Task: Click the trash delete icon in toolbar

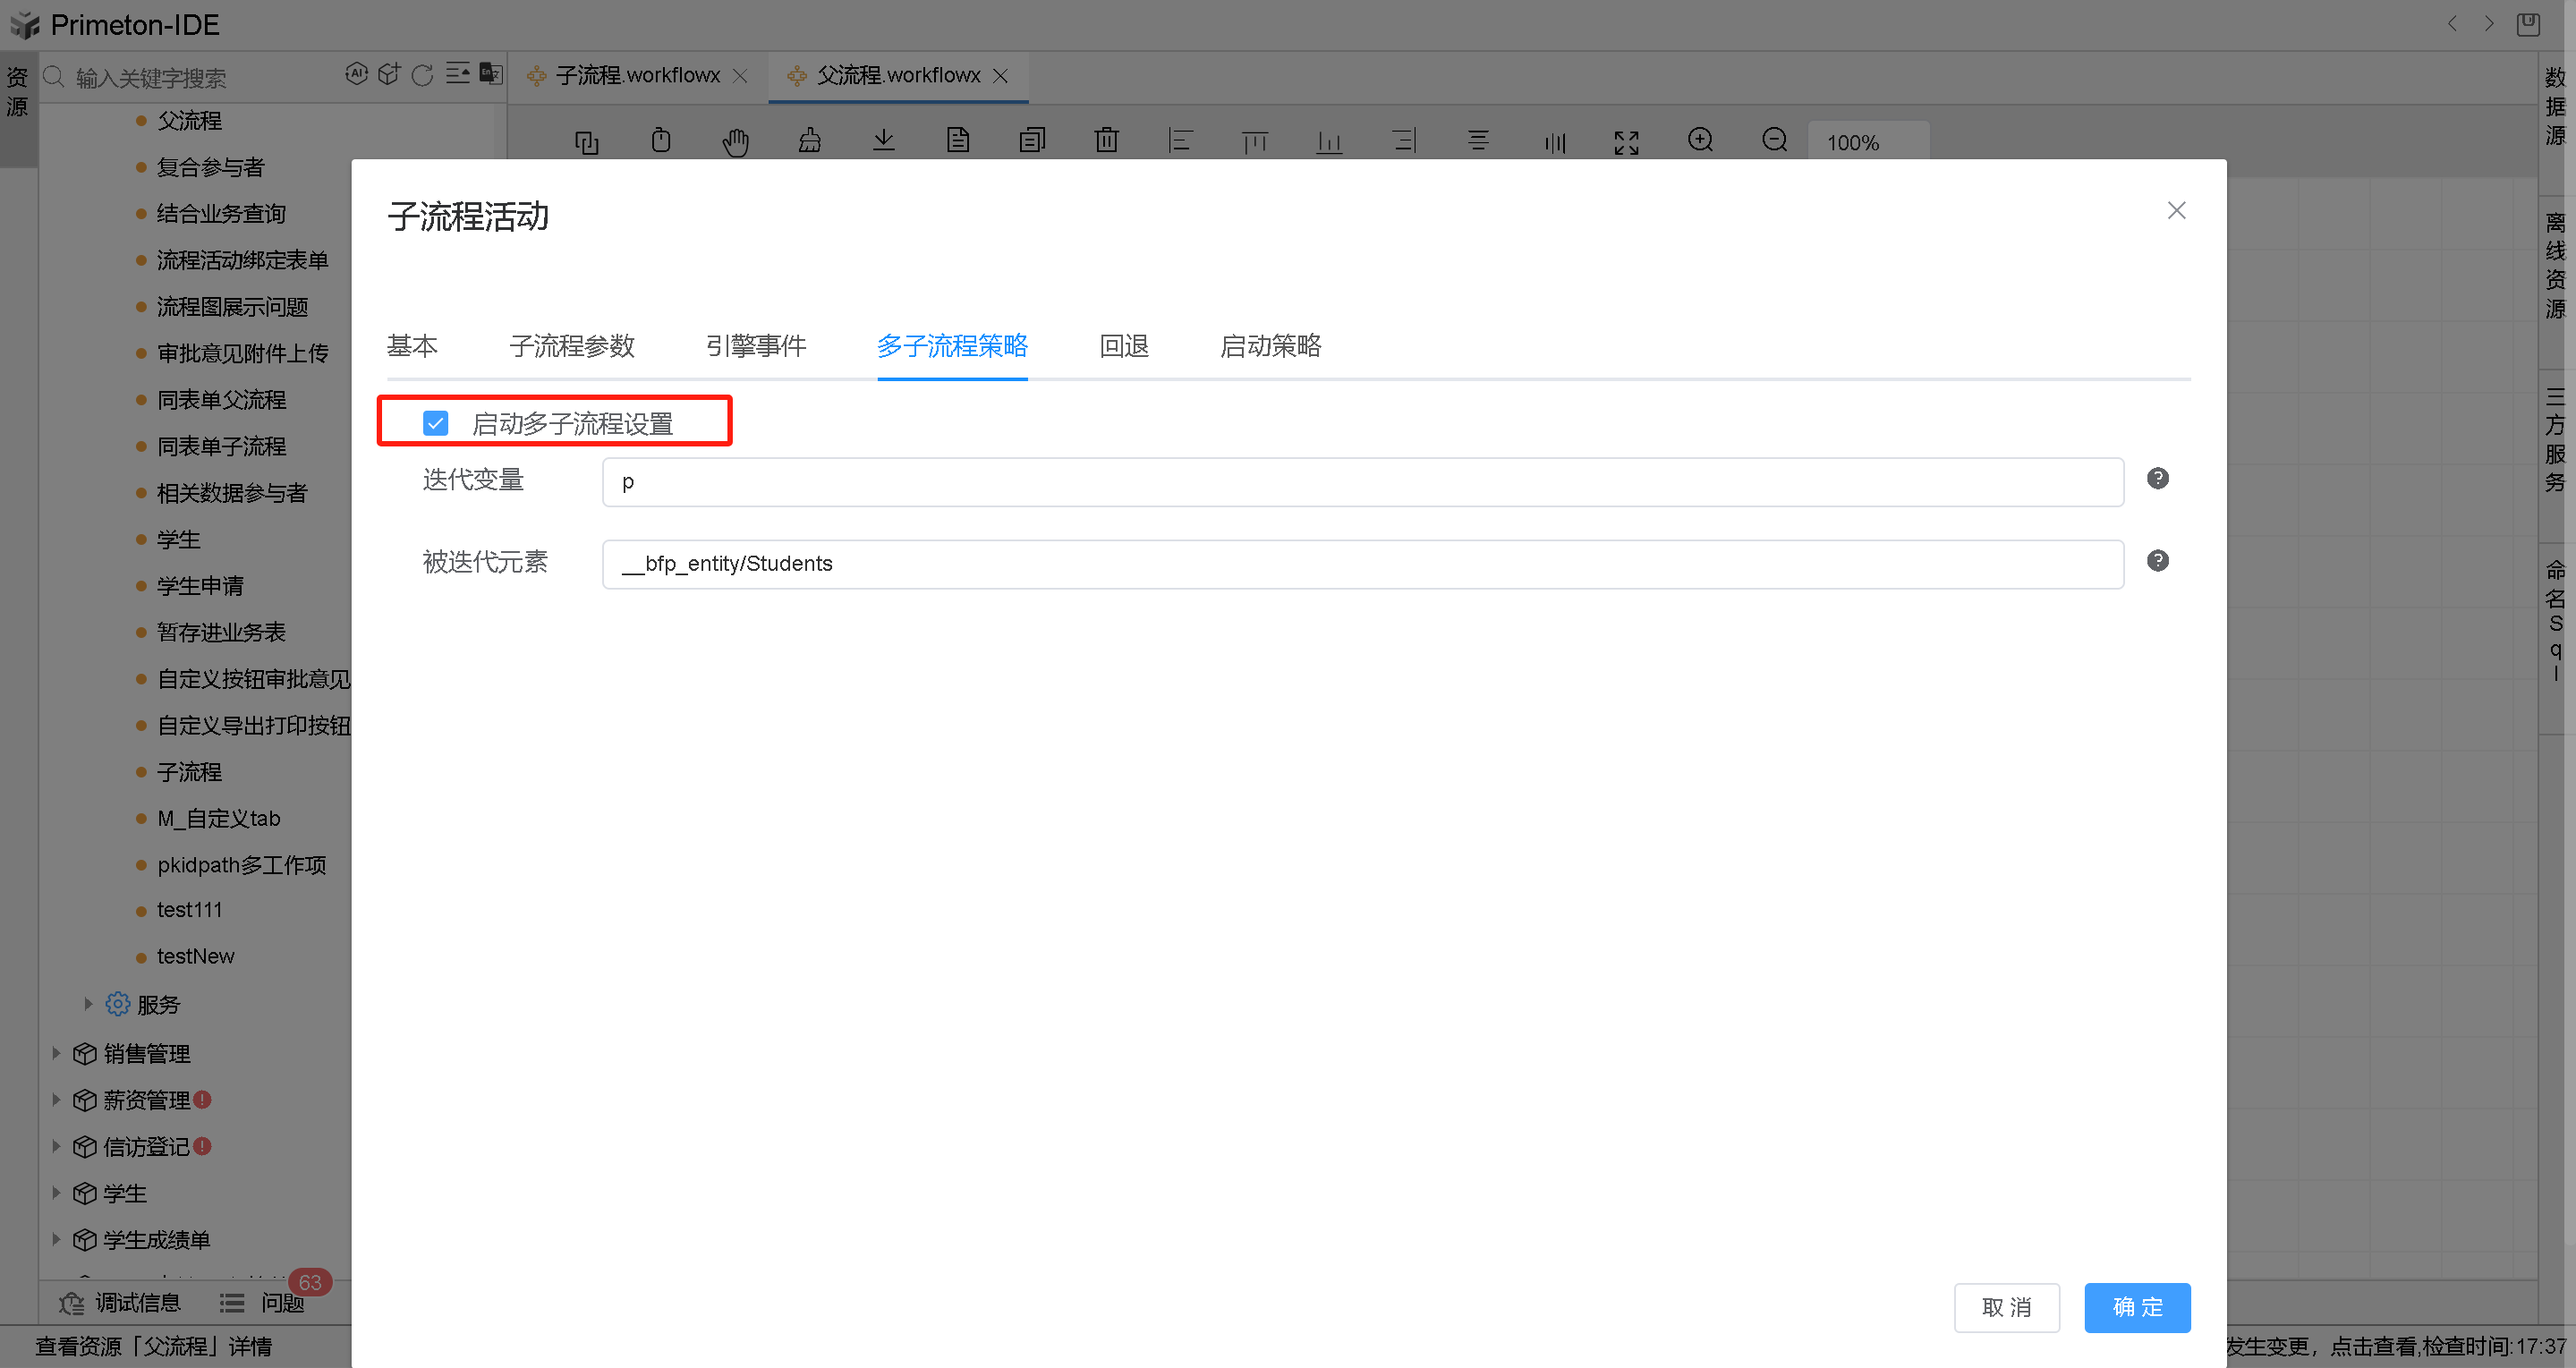Action: (x=1106, y=141)
